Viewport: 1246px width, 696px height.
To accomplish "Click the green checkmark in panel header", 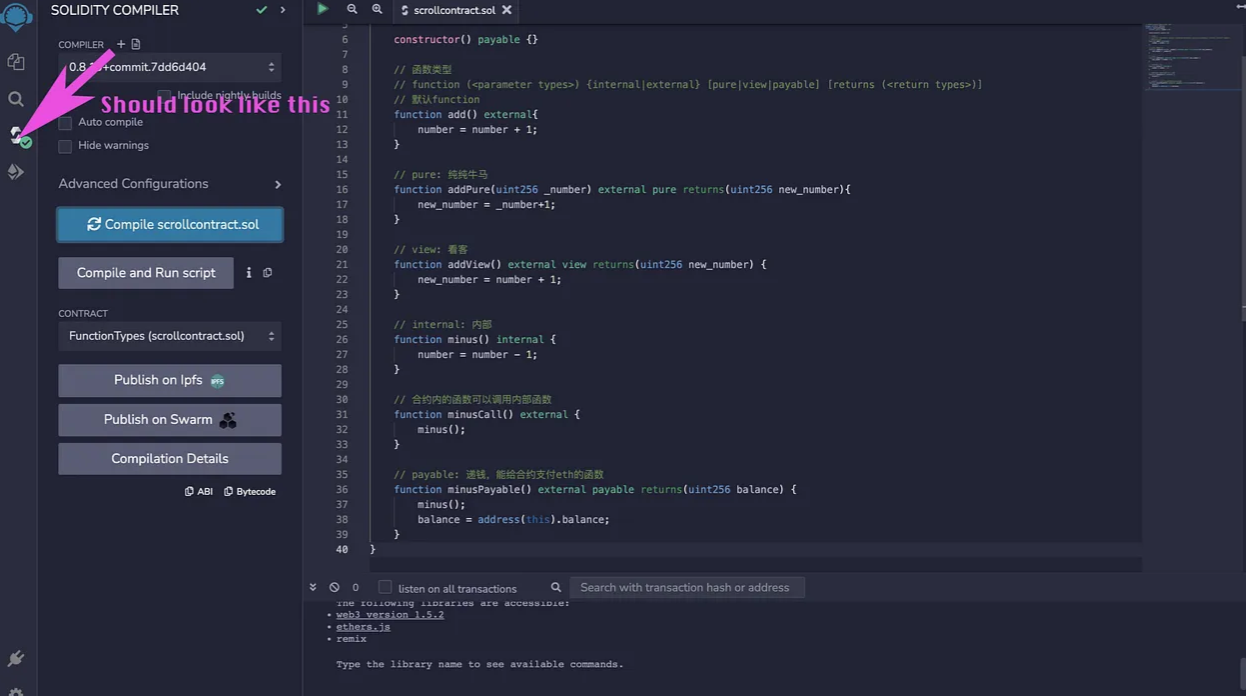I will click(261, 10).
